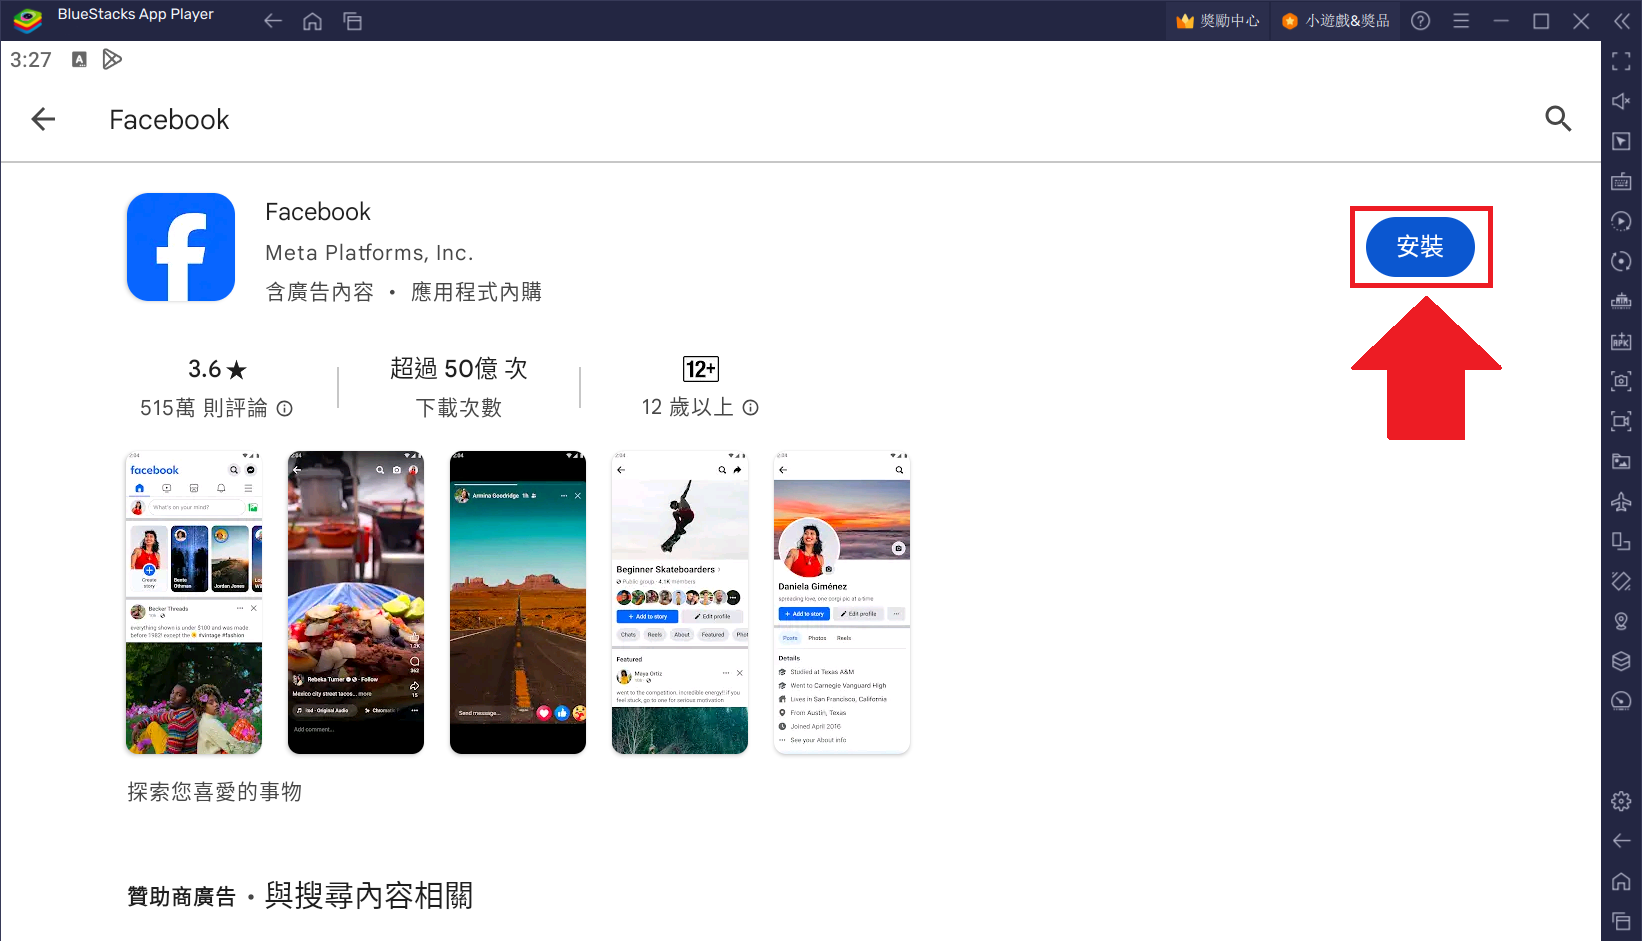The width and height of the screenshot is (1642, 941).
Task: Open the BlueStacks help question mark
Action: click(1420, 21)
